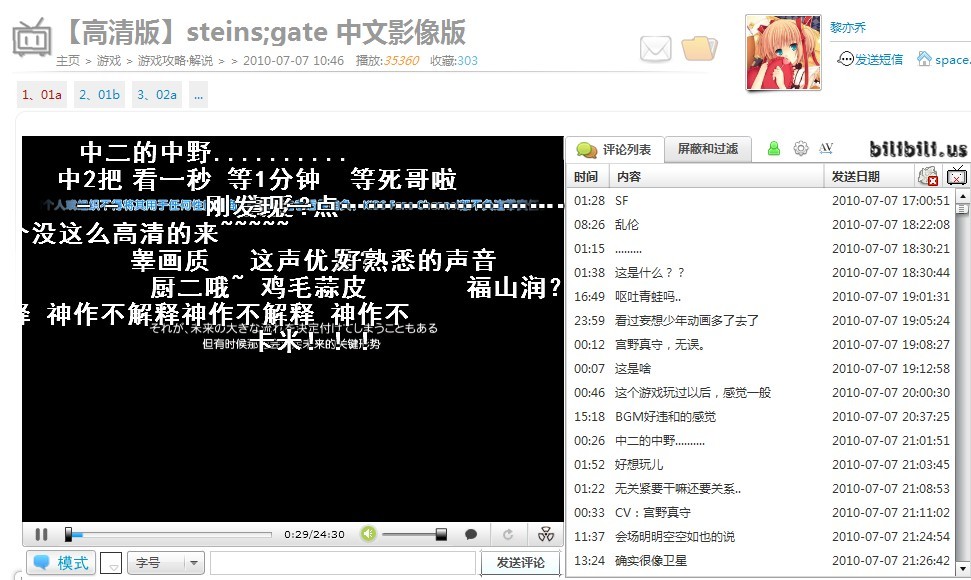The width and height of the screenshot is (971, 580).
Task: Click the bilibili TV logo icon
Action: [x=32, y=37]
